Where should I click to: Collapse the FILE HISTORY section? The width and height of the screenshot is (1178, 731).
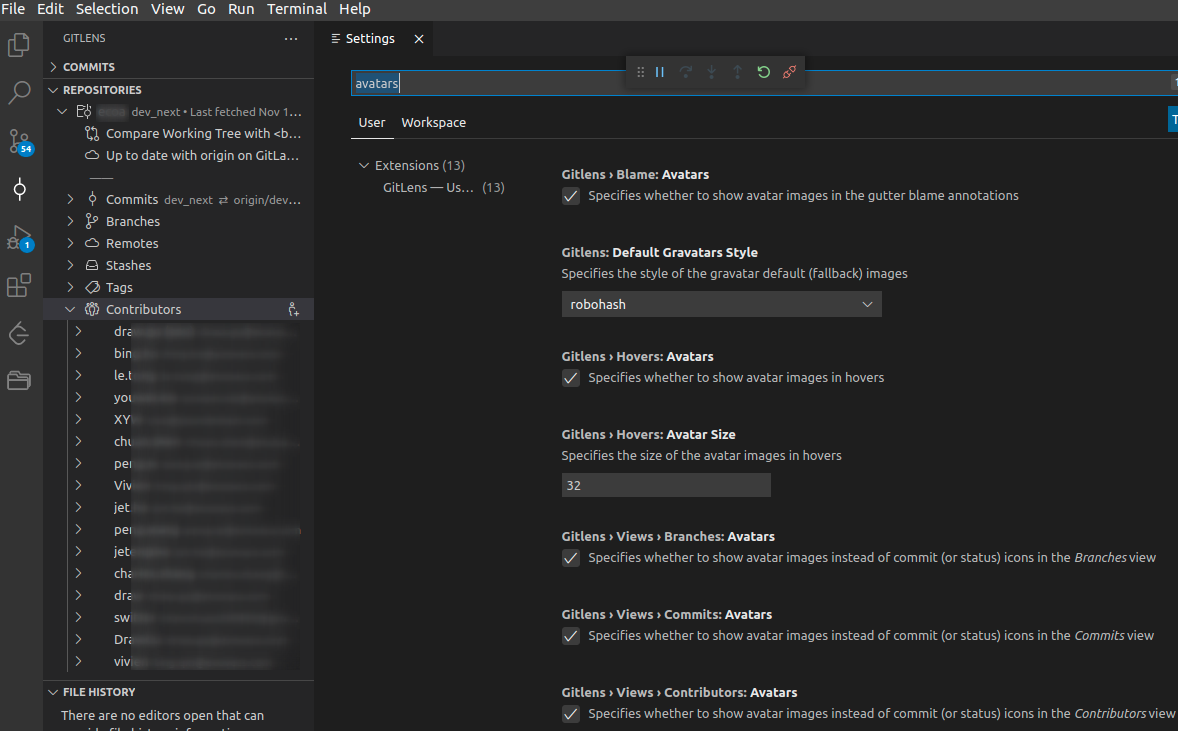[x=53, y=692]
